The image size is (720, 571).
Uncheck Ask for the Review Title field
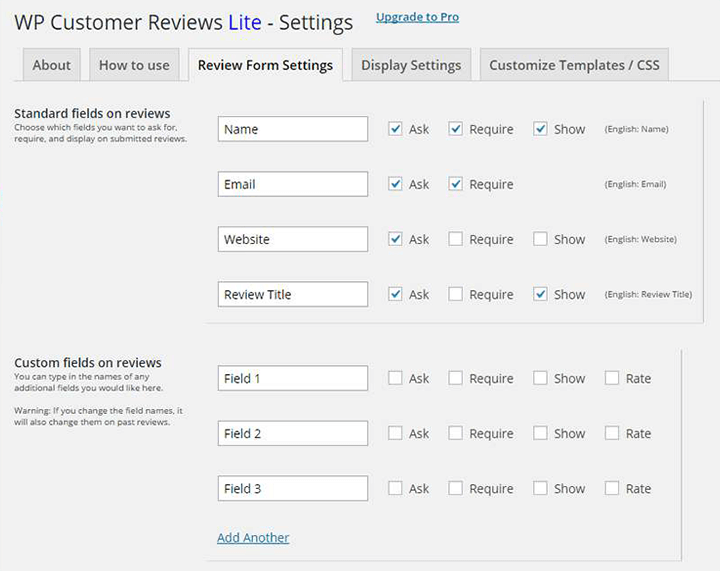click(395, 294)
